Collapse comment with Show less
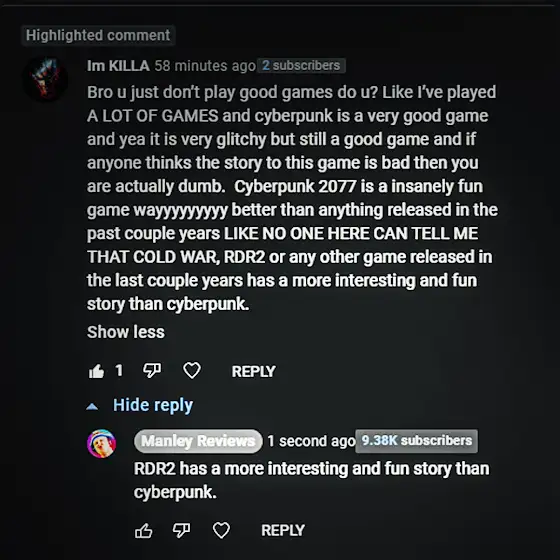The height and width of the screenshot is (560, 560). pyautogui.click(x=126, y=332)
